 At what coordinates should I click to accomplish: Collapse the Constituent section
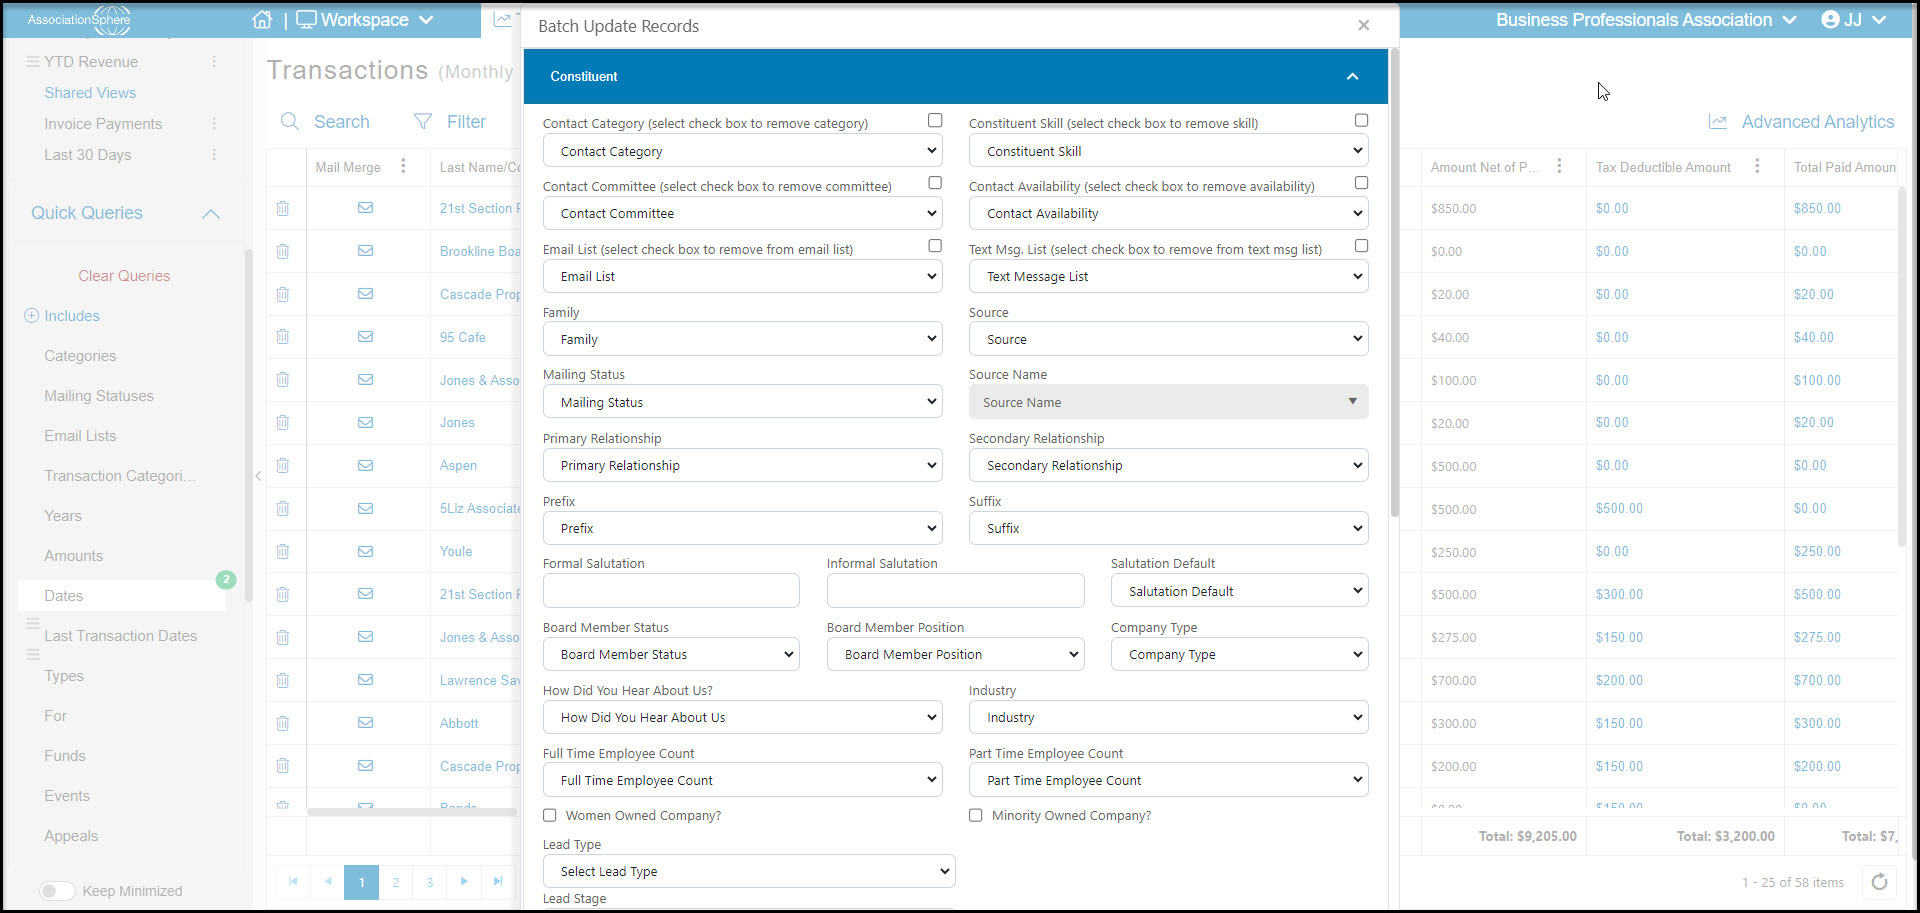pyautogui.click(x=1352, y=76)
